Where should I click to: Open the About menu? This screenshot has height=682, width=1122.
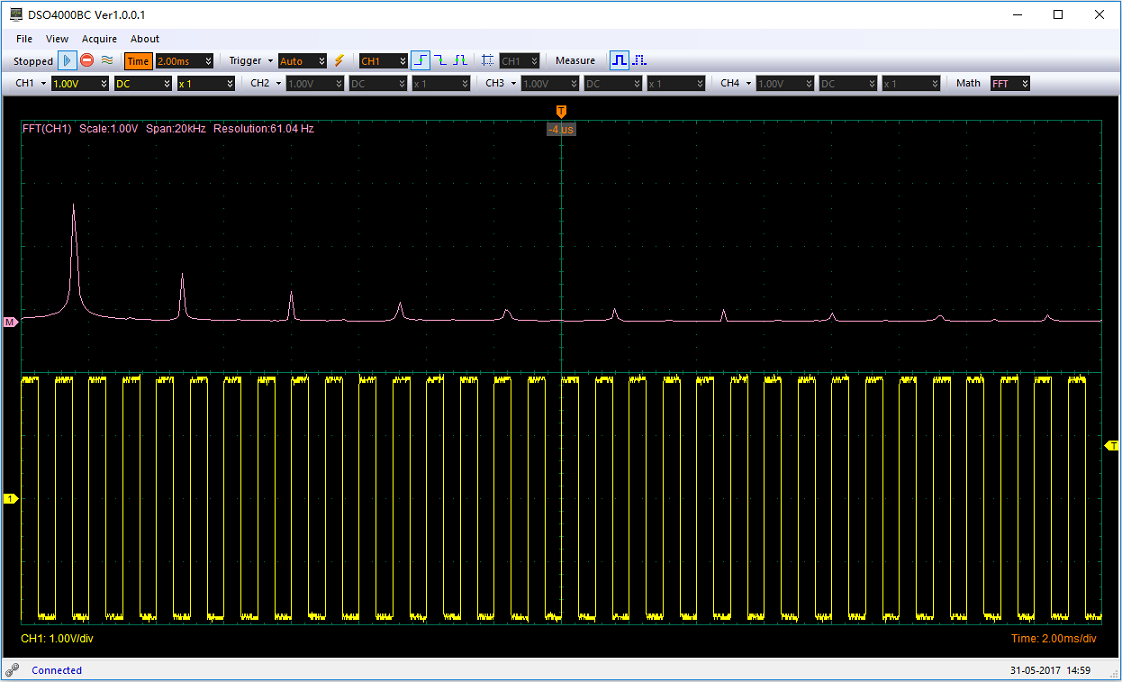[x=145, y=39]
